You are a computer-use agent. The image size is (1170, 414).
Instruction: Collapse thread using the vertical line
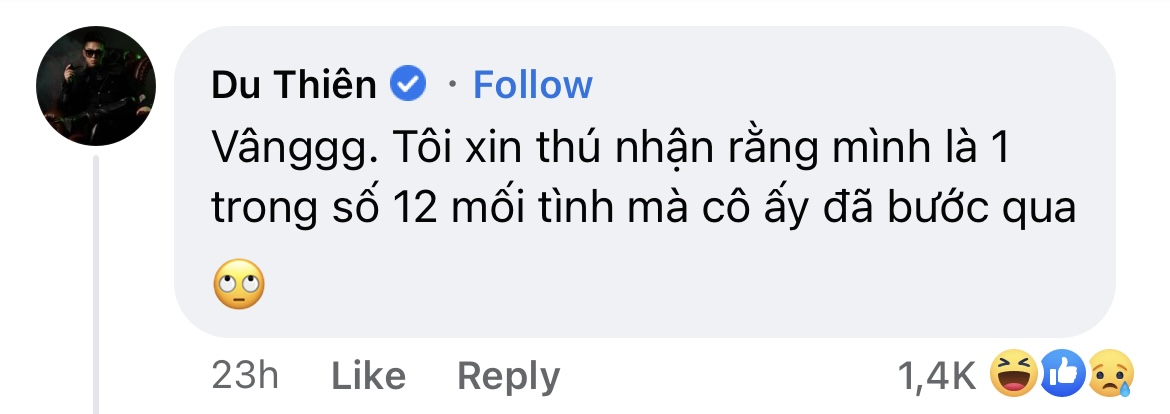tap(96, 283)
